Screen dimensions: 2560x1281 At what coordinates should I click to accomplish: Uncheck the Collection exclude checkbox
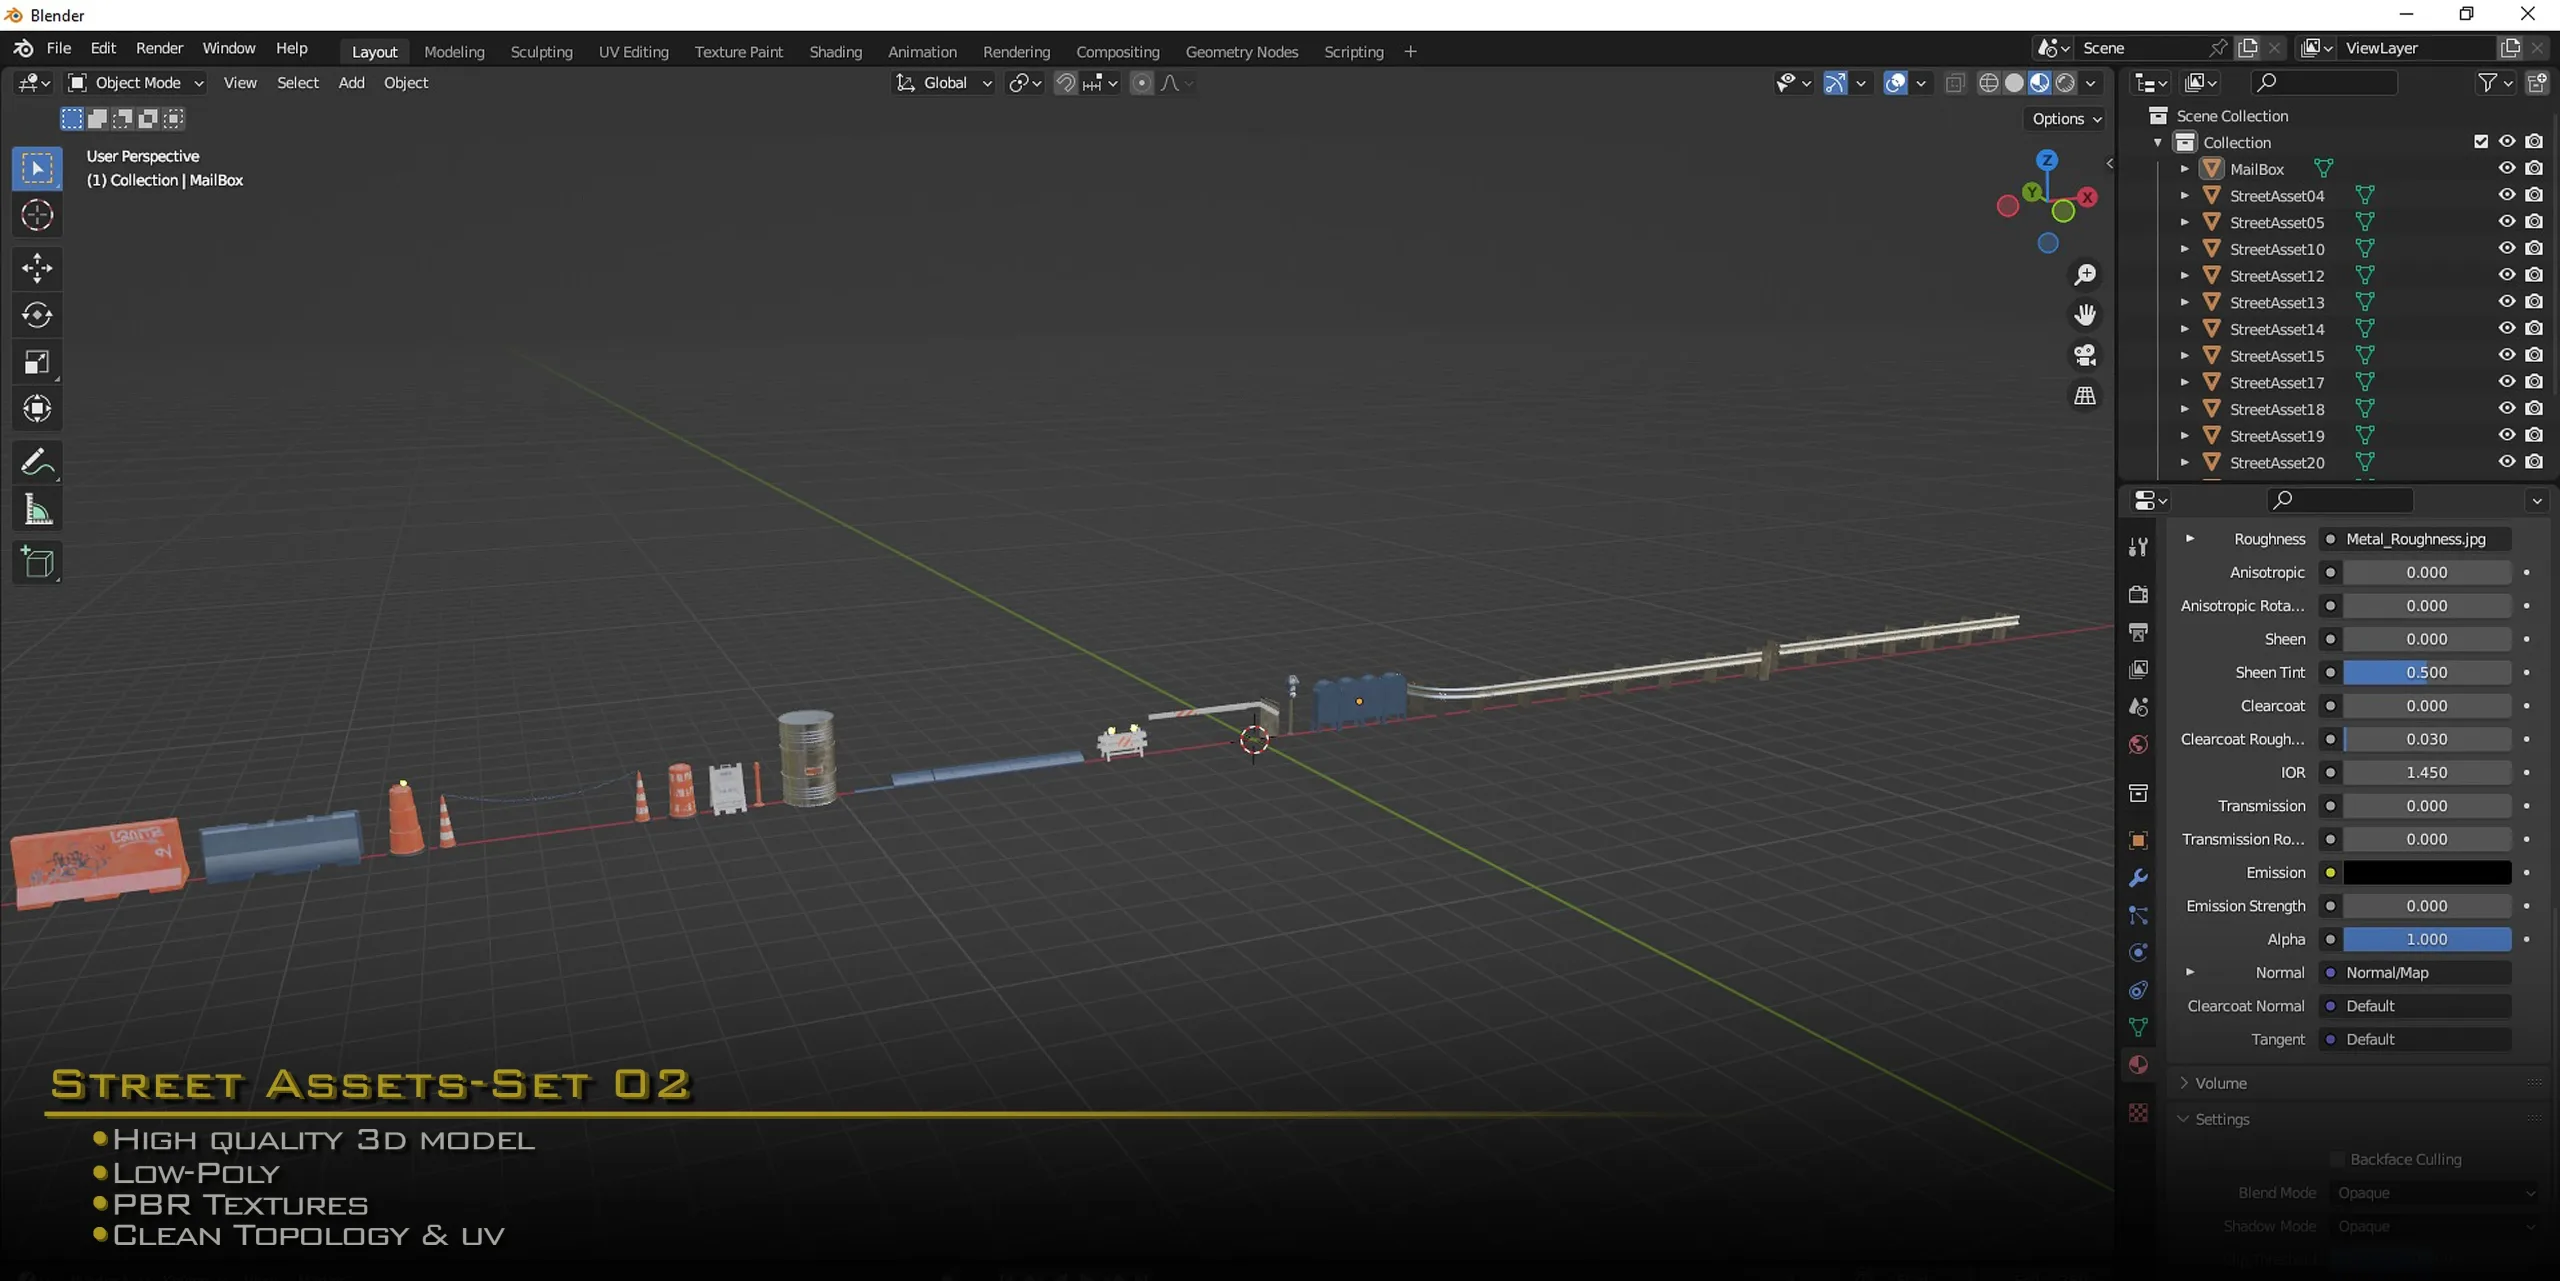click(2481, 142)
